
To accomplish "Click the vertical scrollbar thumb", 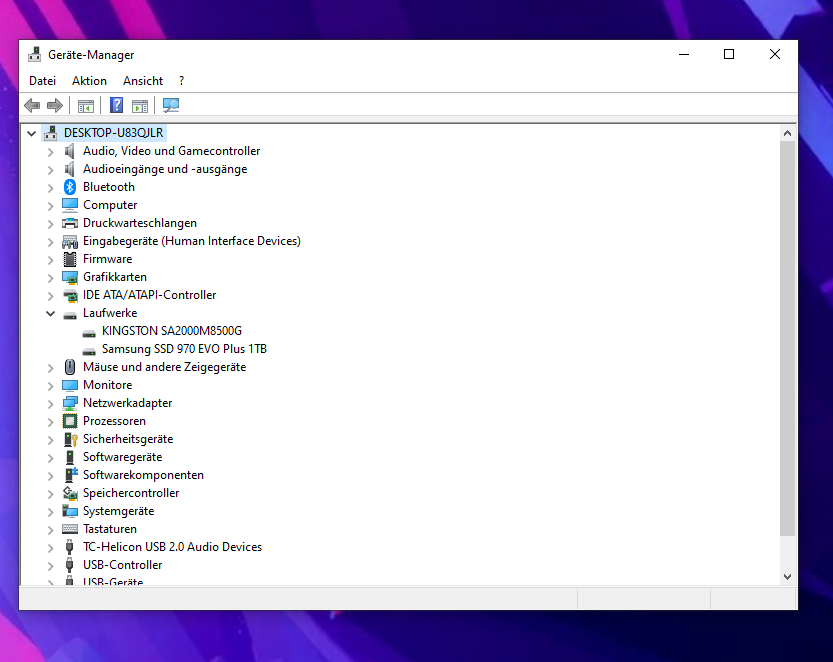I will point(787,338).
